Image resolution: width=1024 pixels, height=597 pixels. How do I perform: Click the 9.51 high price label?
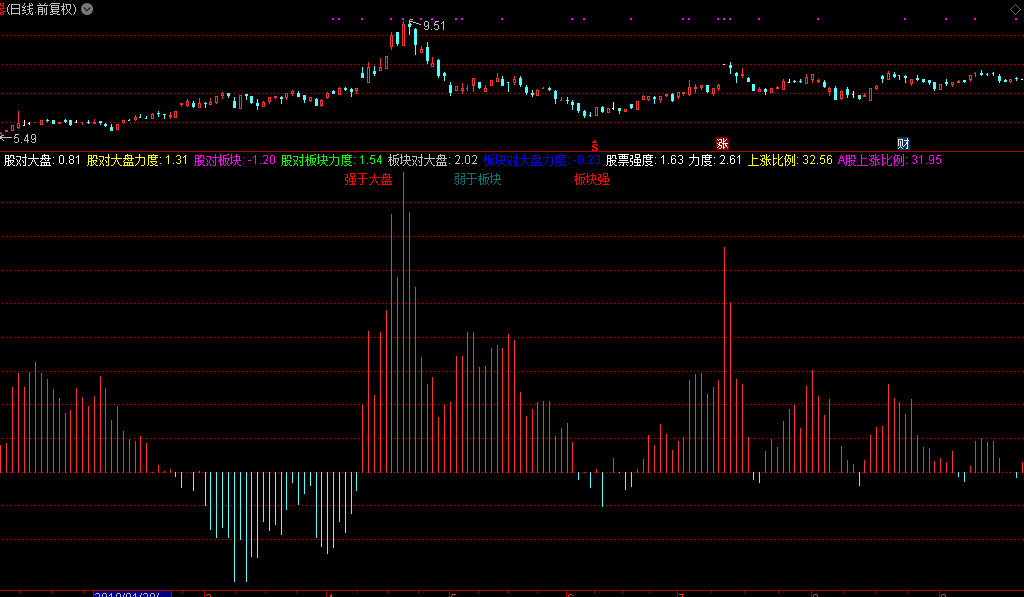click(x=433, y=26)
